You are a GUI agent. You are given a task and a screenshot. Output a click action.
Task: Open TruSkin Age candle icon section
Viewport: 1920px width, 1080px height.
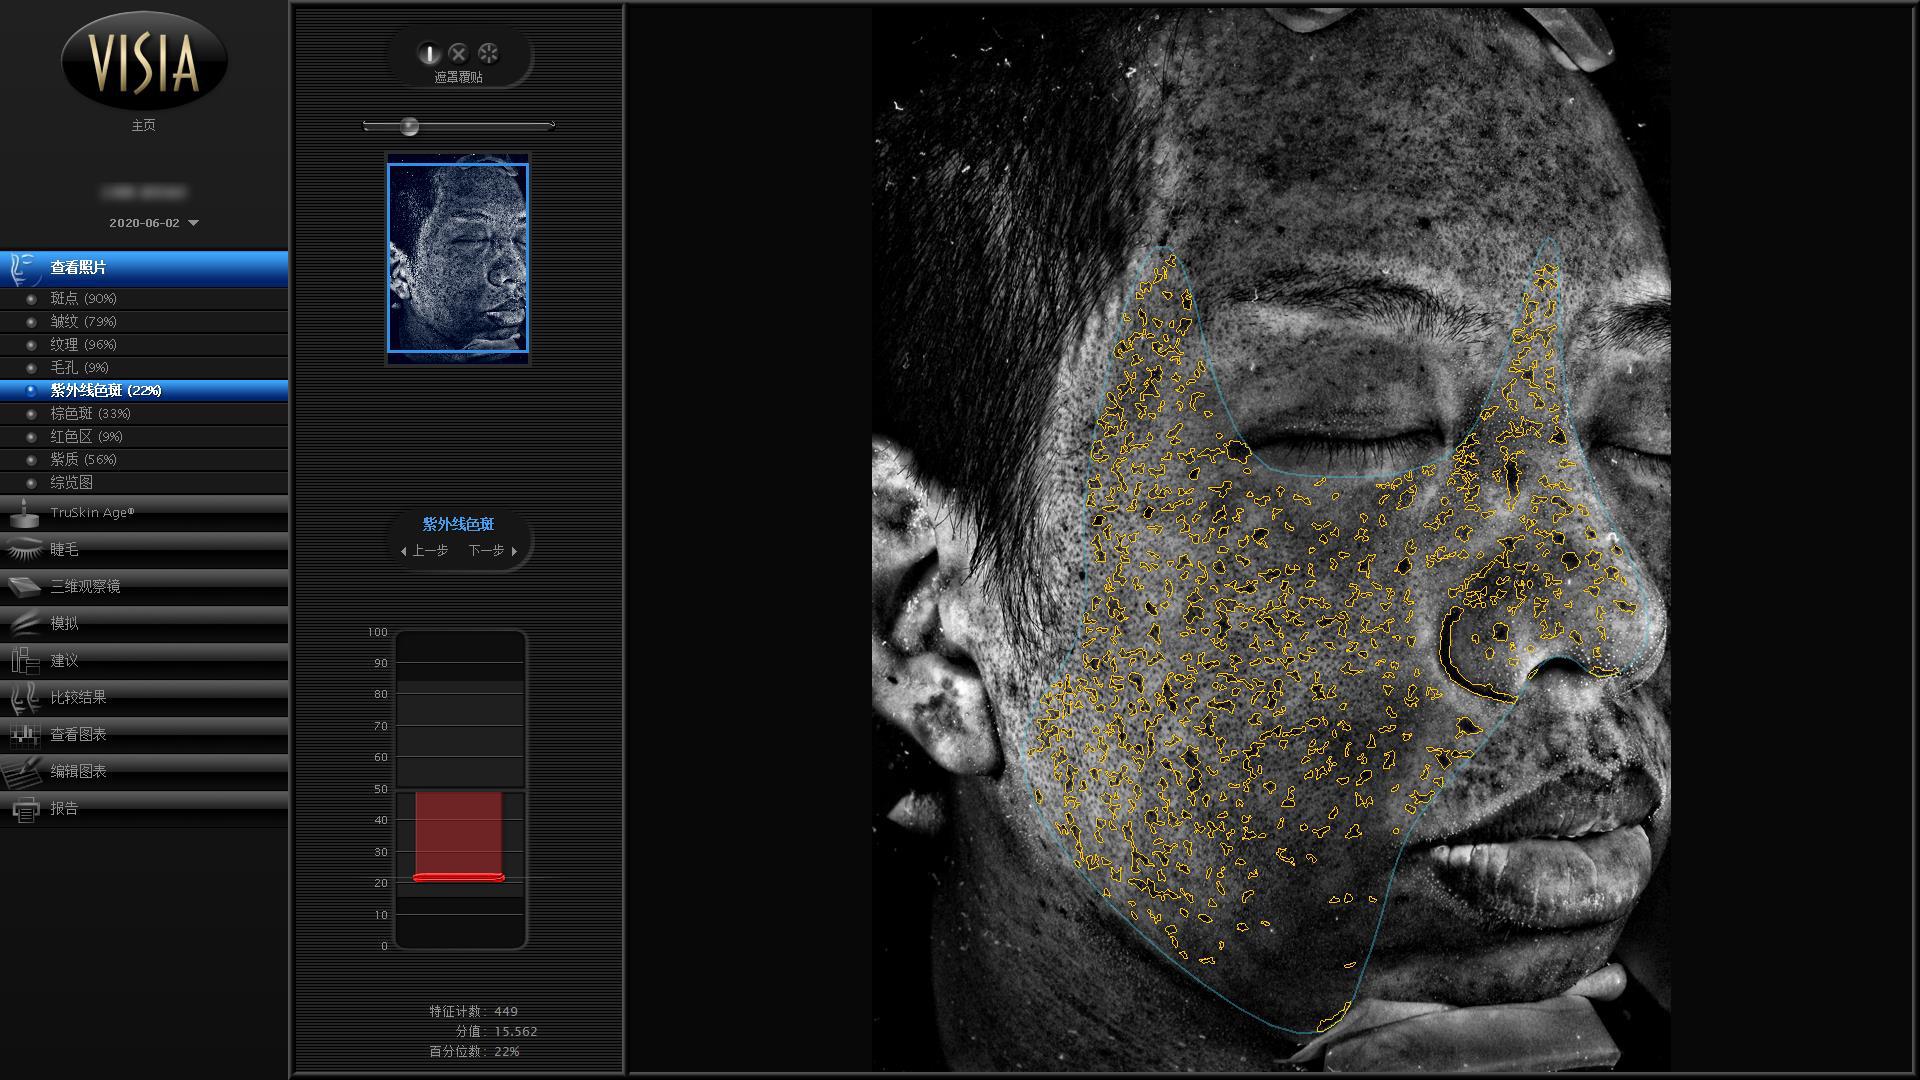[x=24, y=513]
